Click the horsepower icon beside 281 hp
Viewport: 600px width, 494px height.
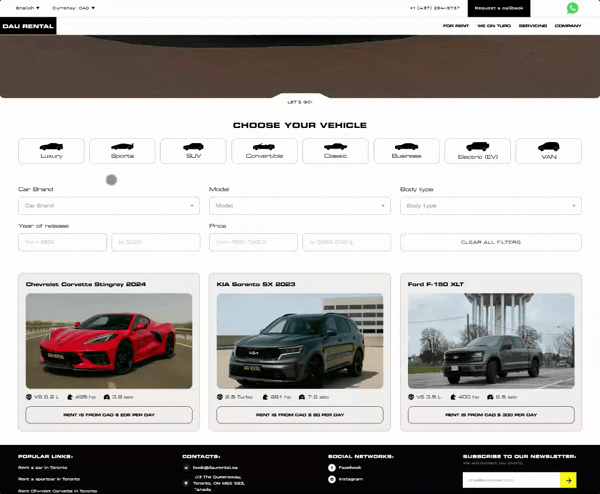[x=265, y=397]
